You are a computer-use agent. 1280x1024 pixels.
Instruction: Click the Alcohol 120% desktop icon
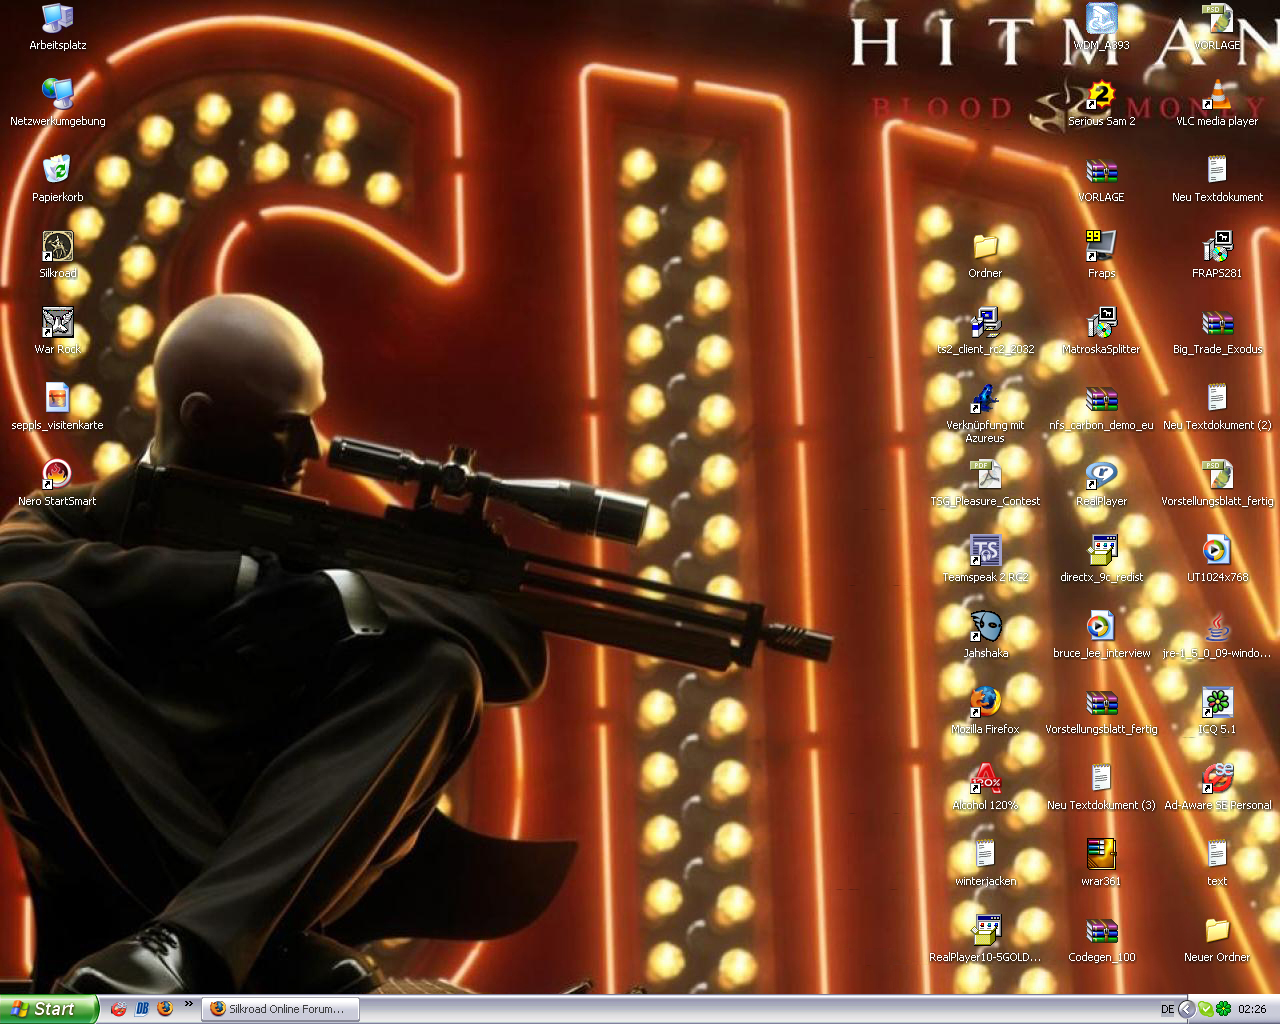coord(985,779)
